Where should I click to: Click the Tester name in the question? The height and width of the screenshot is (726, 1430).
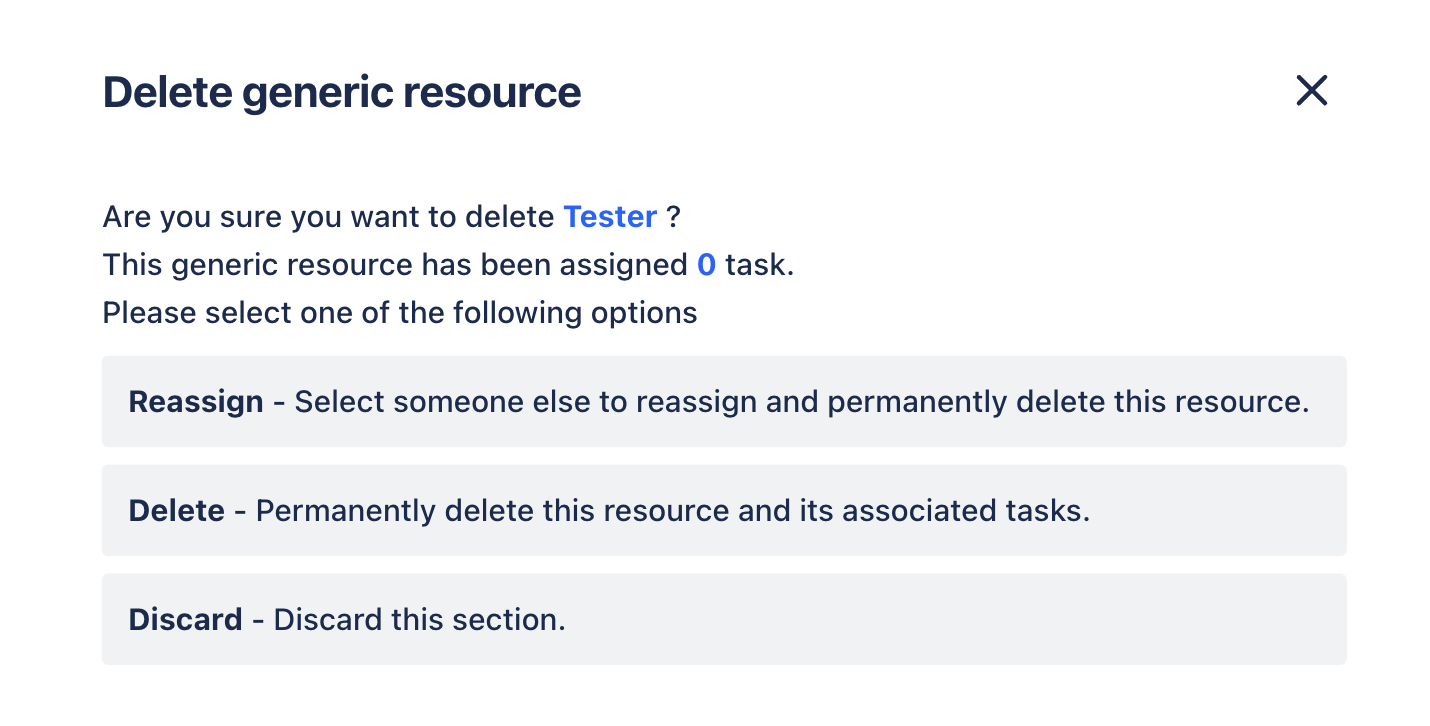tap(610, 216)
